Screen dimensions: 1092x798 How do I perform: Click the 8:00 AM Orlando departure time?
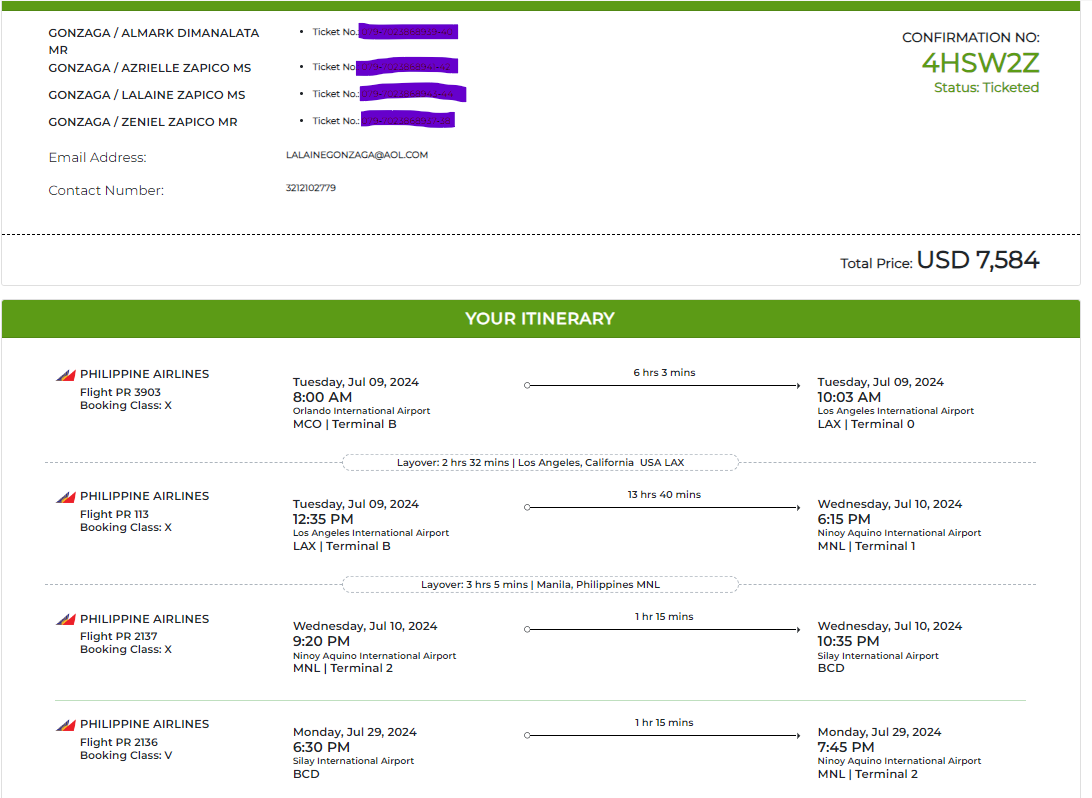pos(322,397)
